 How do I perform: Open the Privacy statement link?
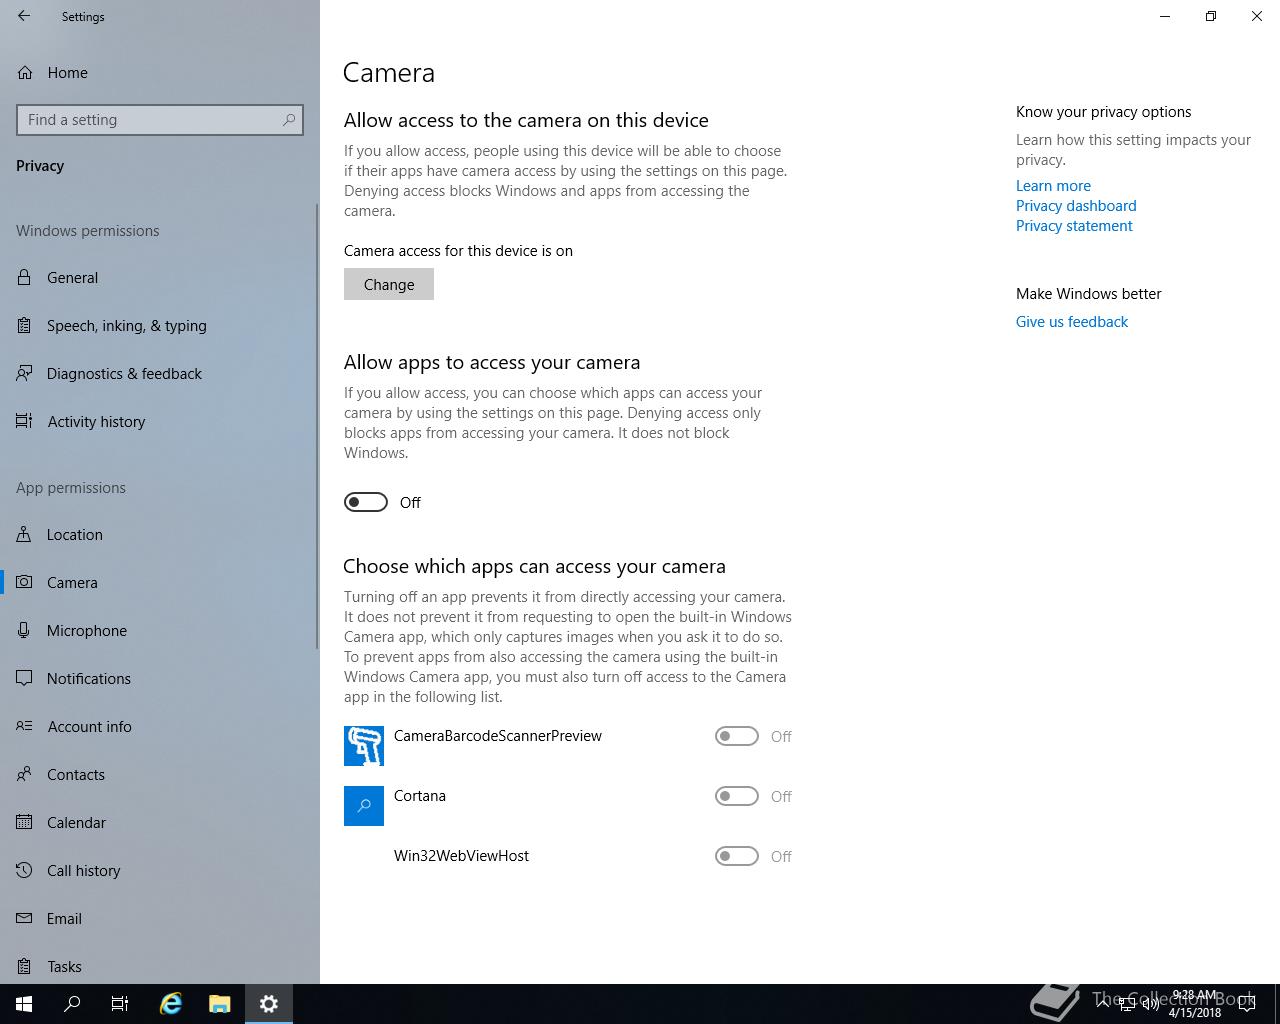[x=1074, y=225]
